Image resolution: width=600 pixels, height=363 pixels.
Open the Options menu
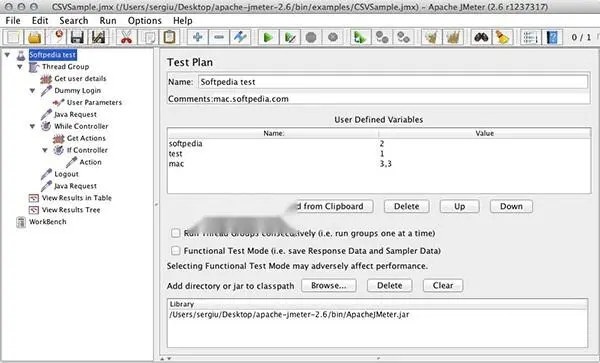pos(145,21)
